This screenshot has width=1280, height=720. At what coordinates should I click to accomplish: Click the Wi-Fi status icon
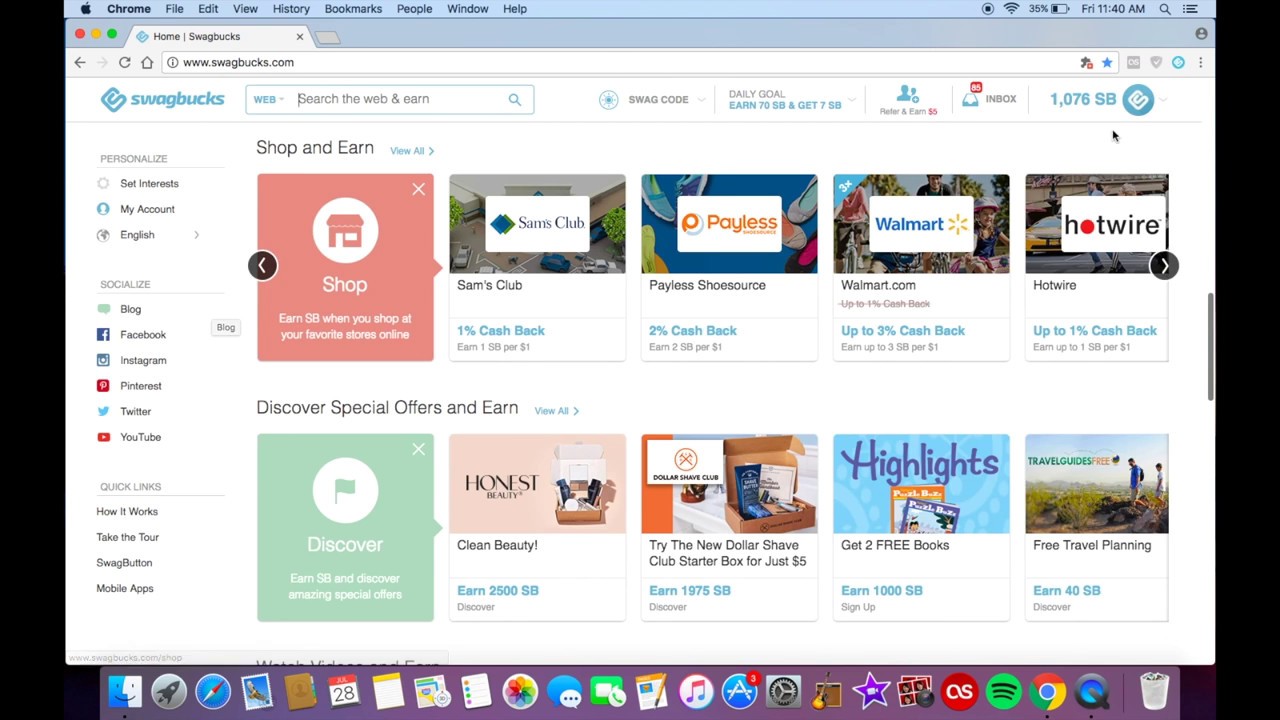1011,9
